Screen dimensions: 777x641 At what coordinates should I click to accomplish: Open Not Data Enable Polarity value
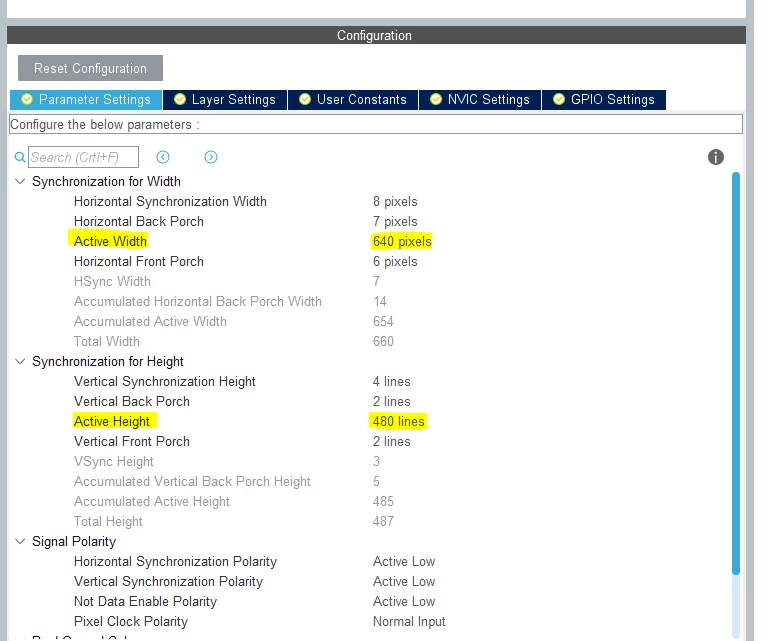pyautogui.click(x=404, y=601)
